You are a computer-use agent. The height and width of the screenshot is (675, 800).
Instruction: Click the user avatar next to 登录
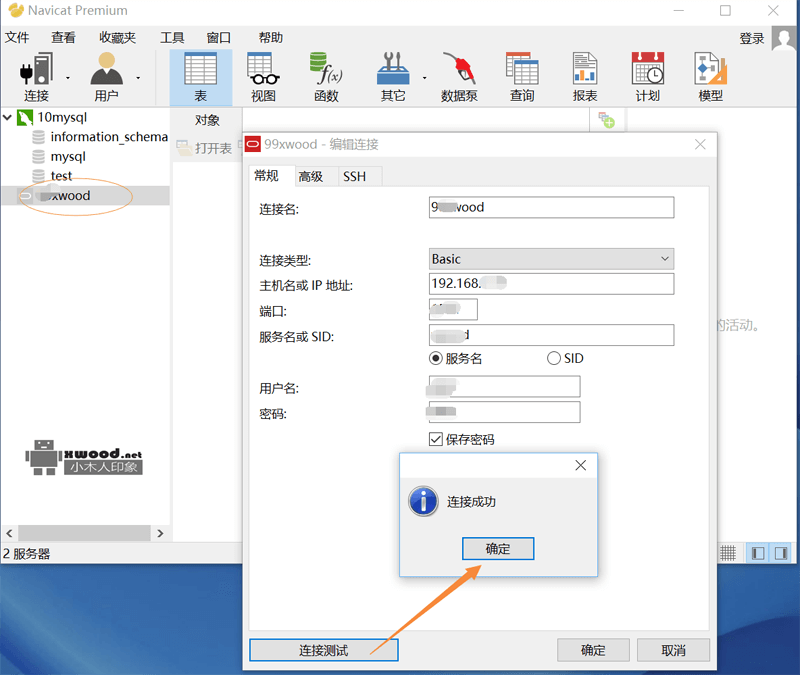point(784,38)
